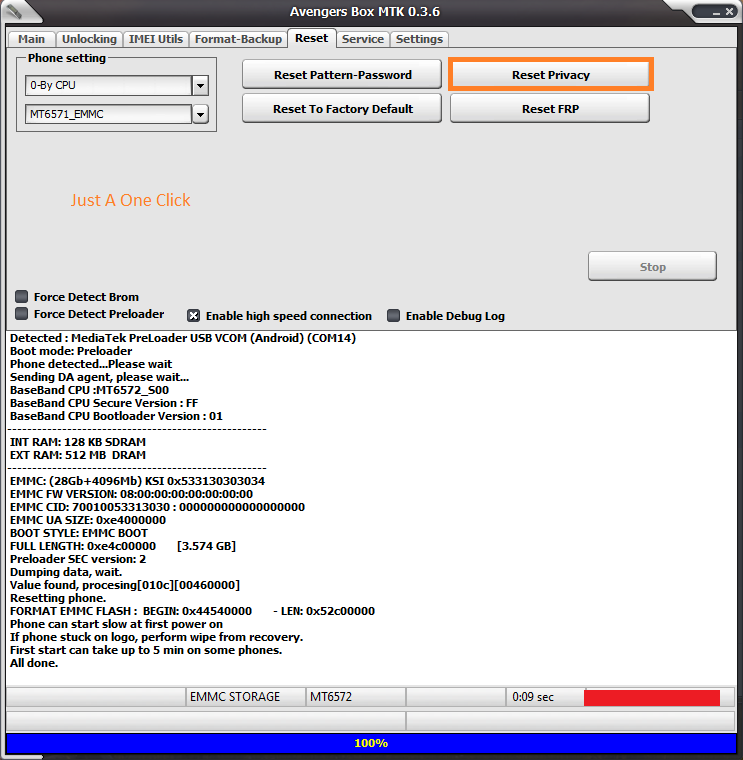Click the 'BaseBand CPU :MT6572_S00' log line

click(x=89, y=390)
